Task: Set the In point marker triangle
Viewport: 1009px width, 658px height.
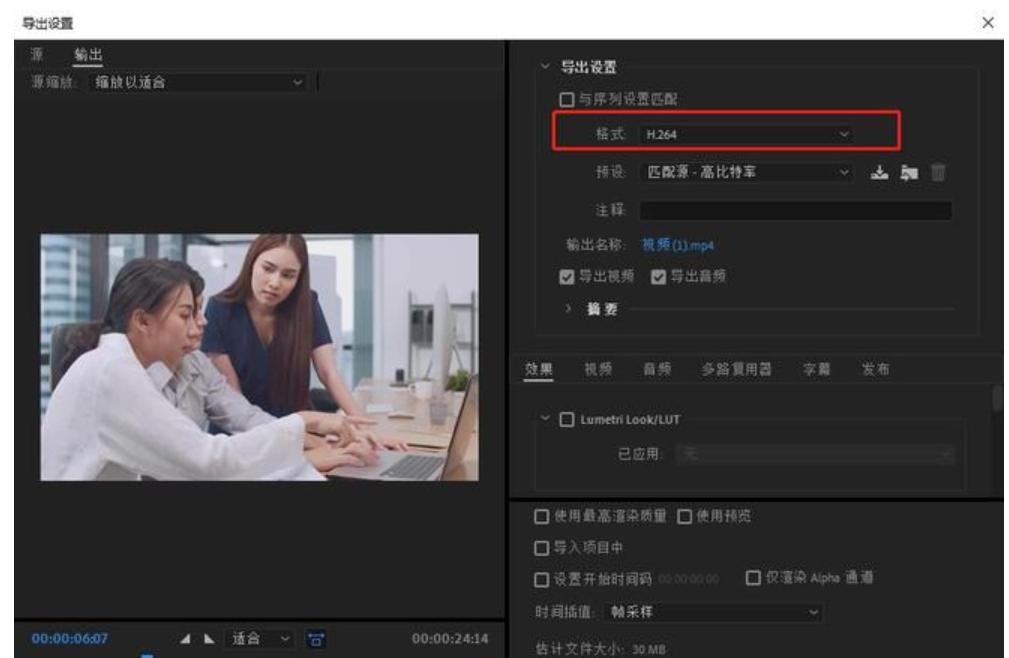Action: (x=185, y=639)
